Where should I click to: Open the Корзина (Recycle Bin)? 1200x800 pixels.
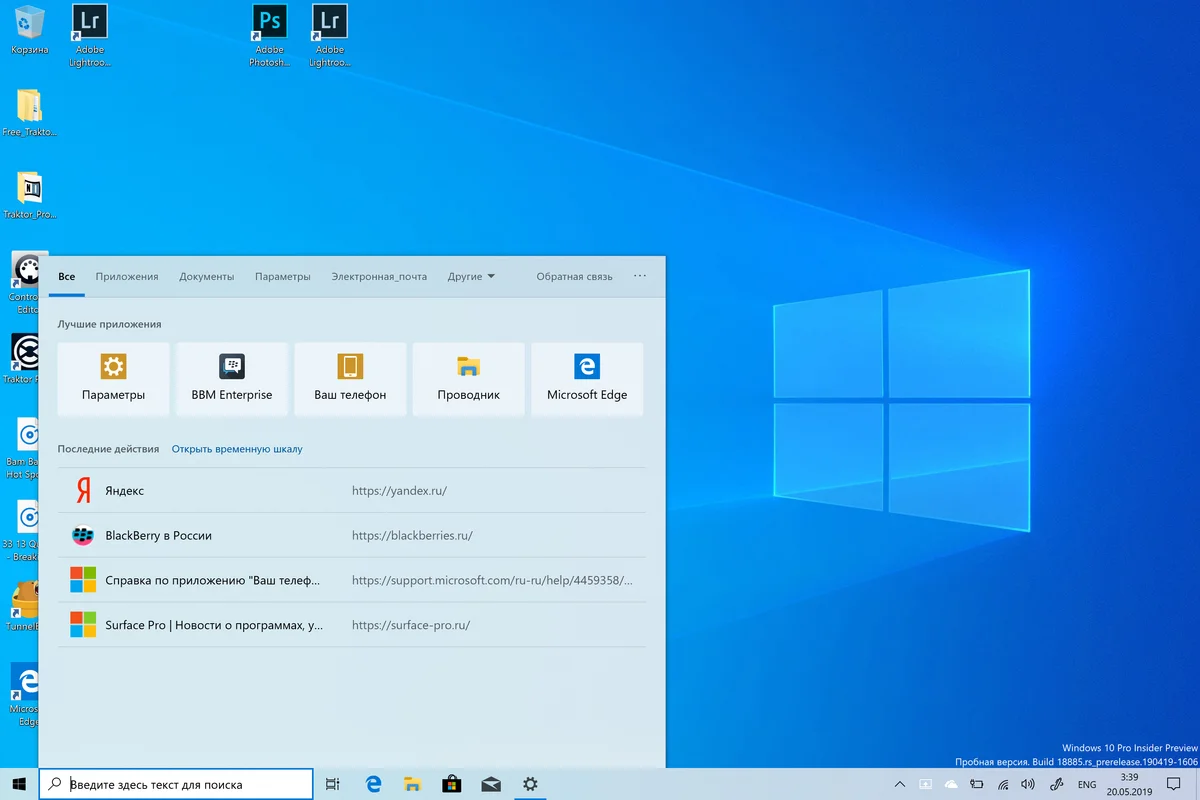coord(29,20)
